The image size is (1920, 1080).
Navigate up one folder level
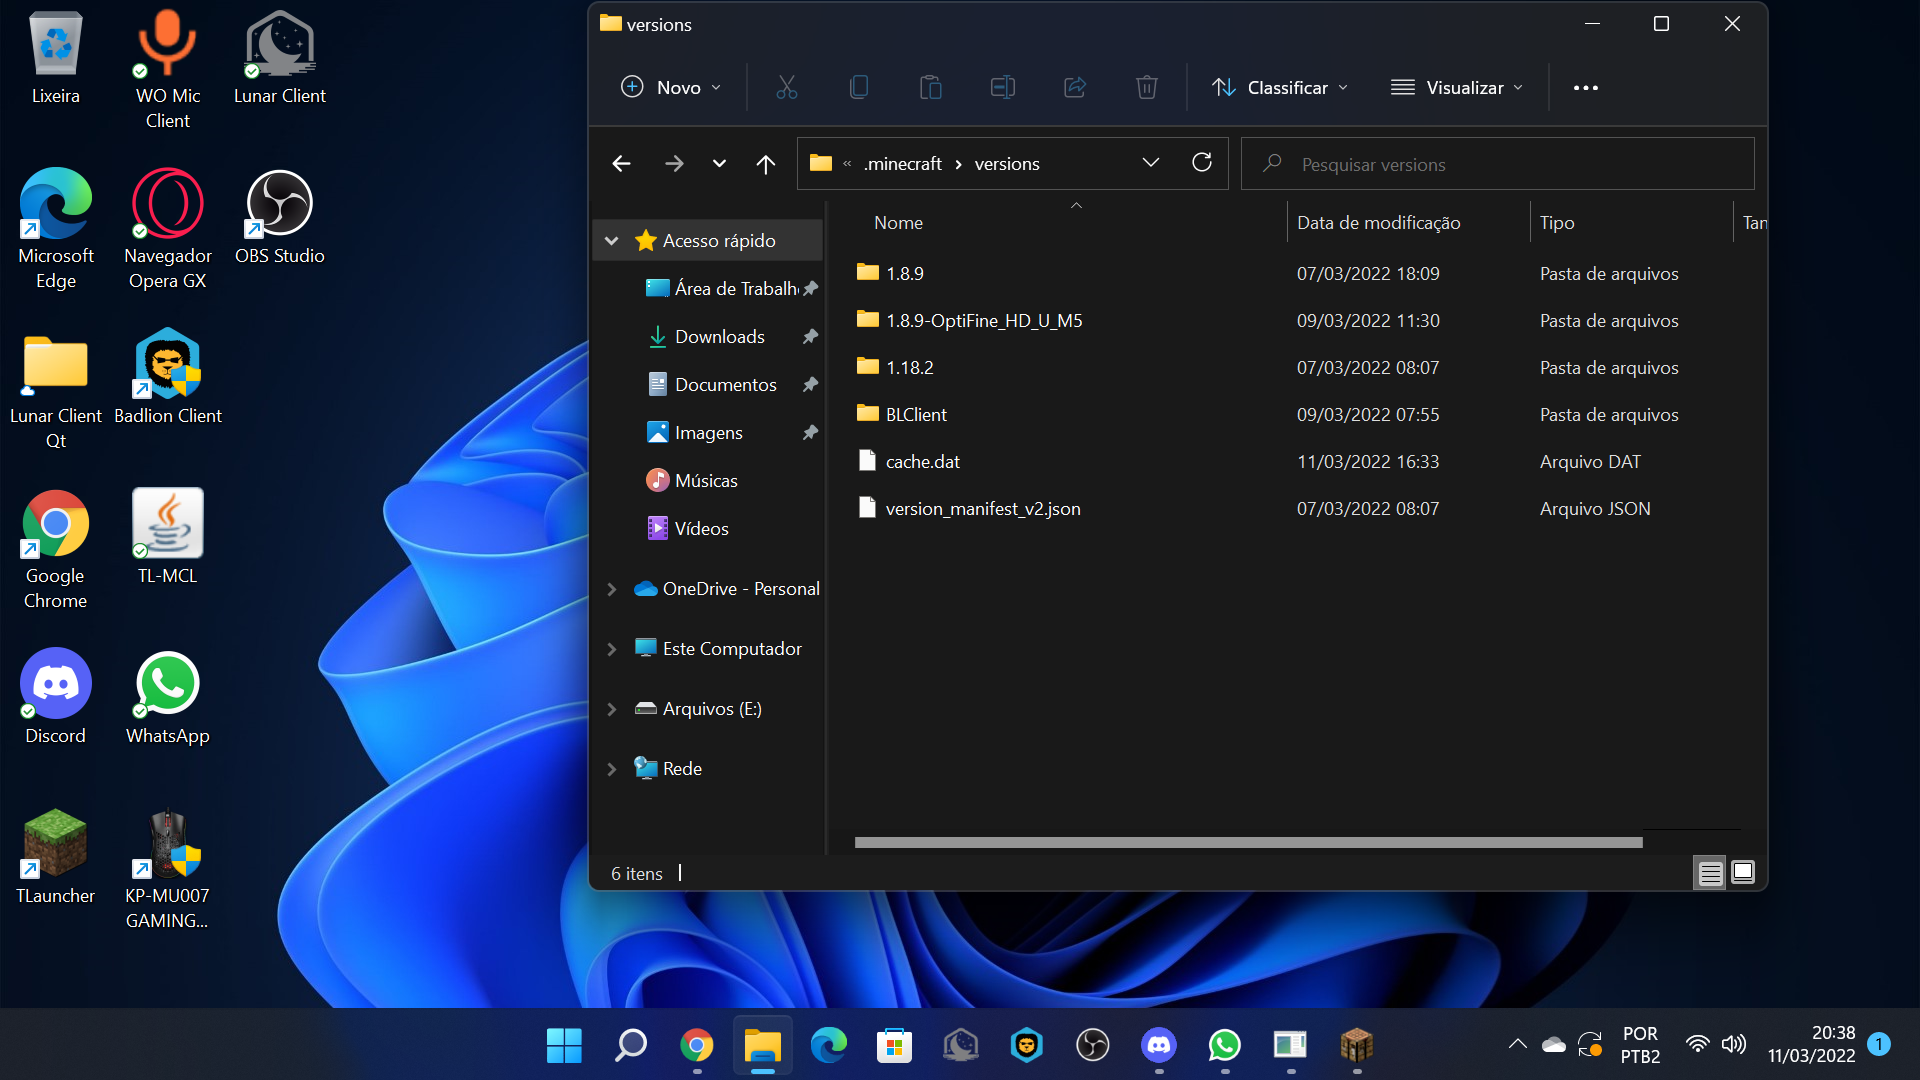coord(766,164)
